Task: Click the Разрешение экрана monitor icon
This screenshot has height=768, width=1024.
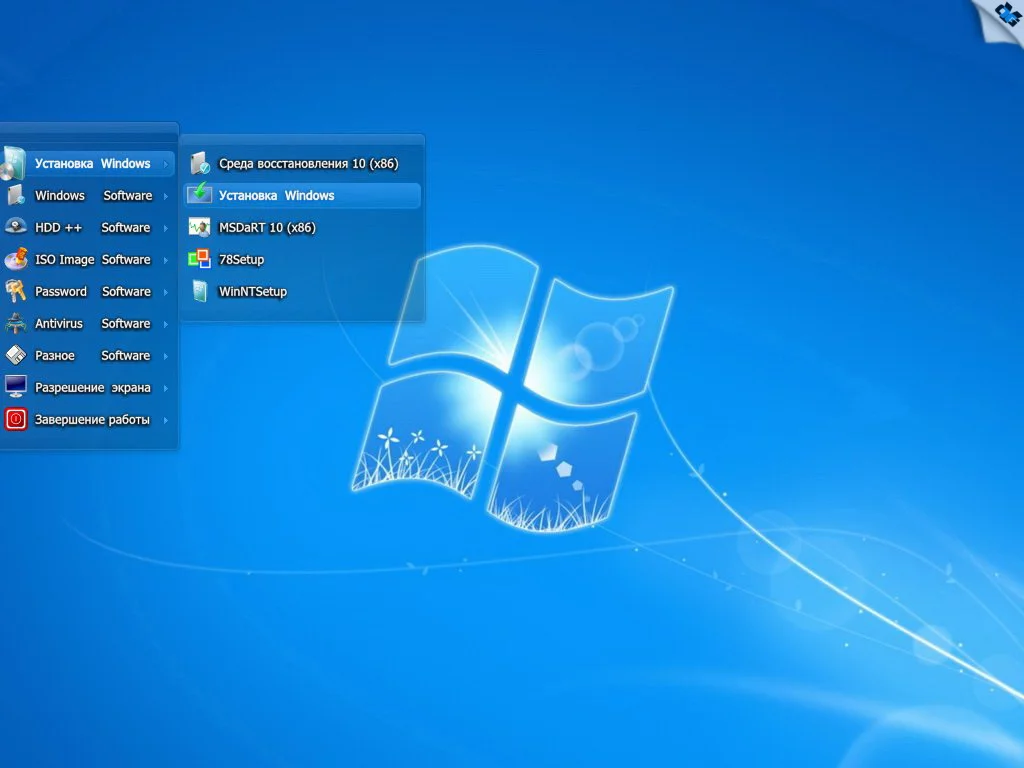Action: coord(16,387)
